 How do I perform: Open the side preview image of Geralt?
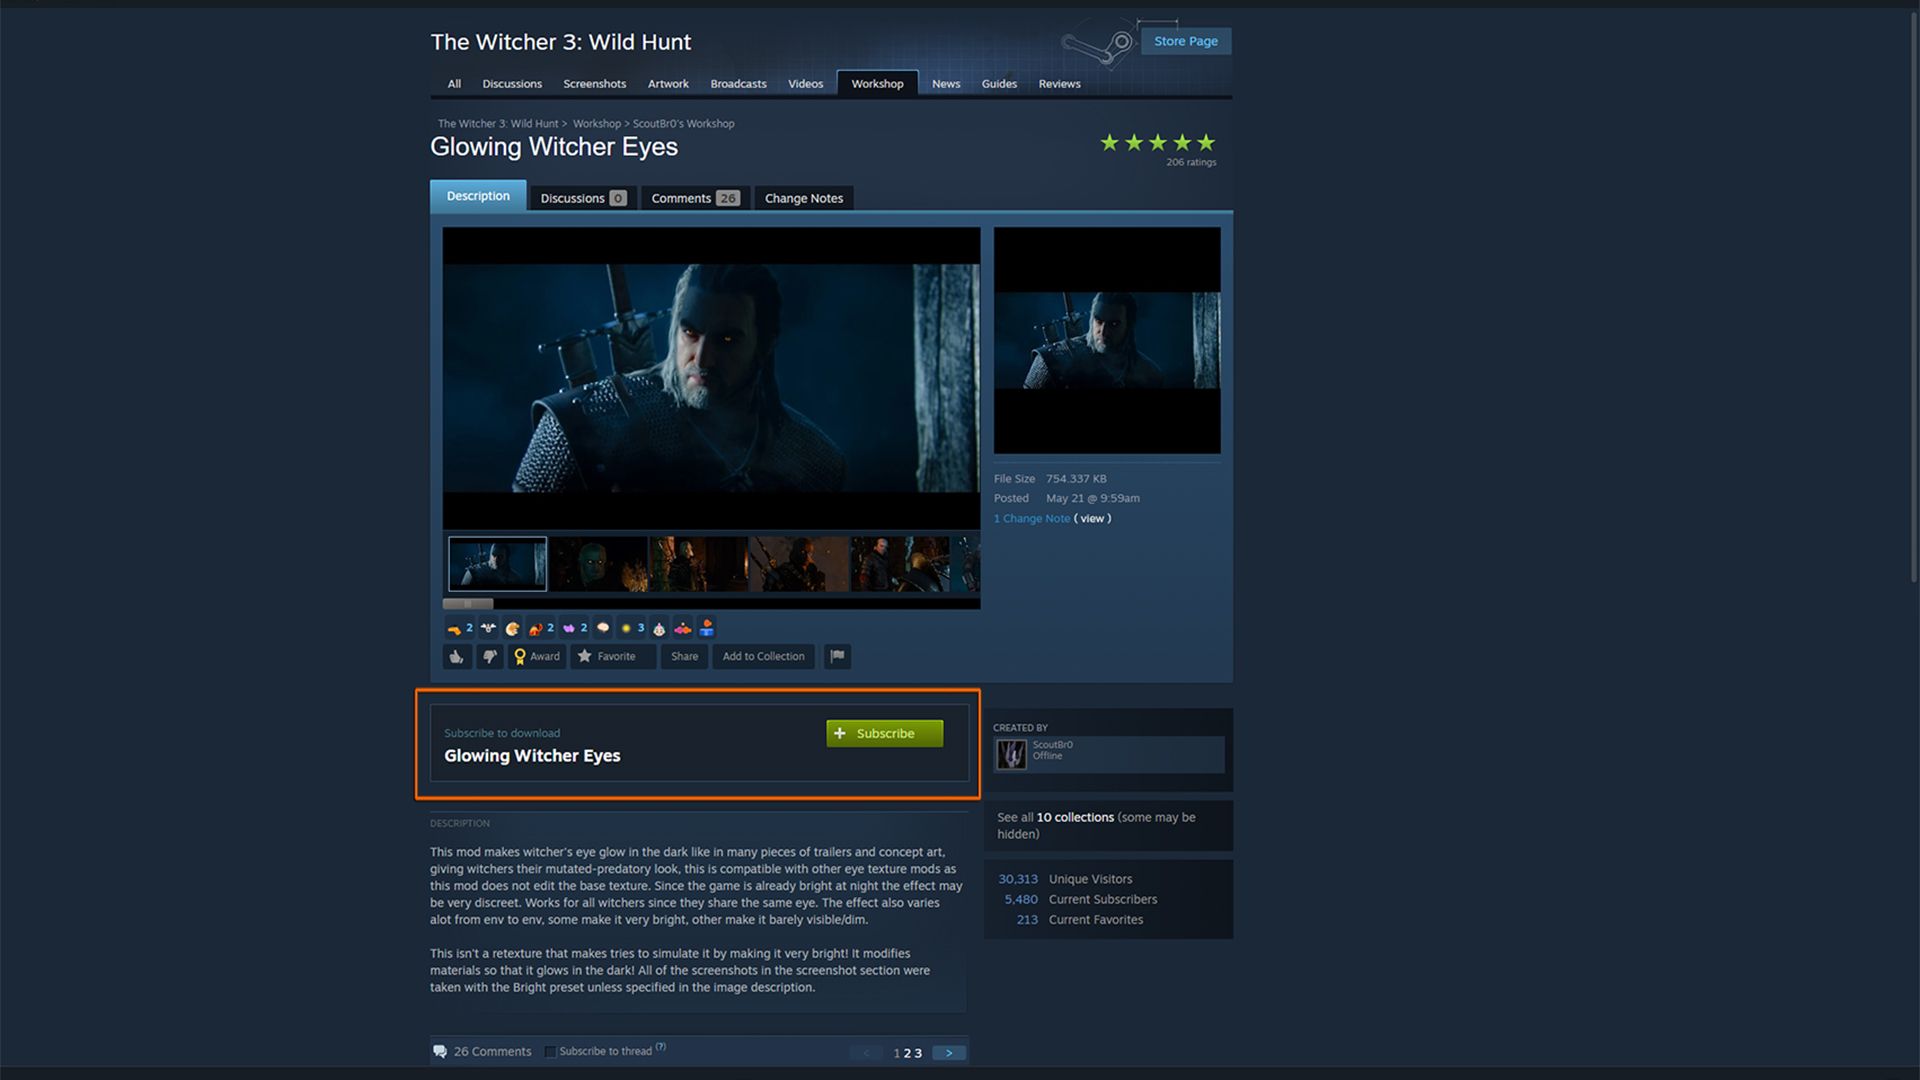click(1107, 340)
